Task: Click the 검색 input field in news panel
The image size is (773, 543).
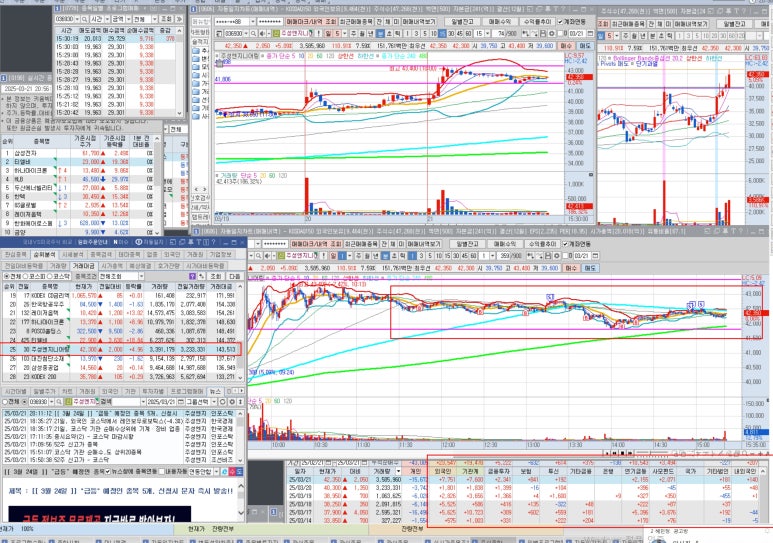Action: pyautogui.click(x=127, y=402)
